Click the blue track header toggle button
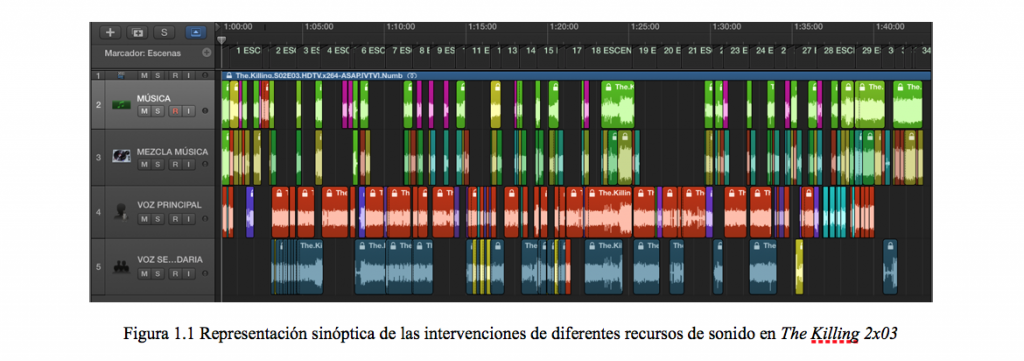This screenshot has width=1024, height=361. [x=195, y=32]
